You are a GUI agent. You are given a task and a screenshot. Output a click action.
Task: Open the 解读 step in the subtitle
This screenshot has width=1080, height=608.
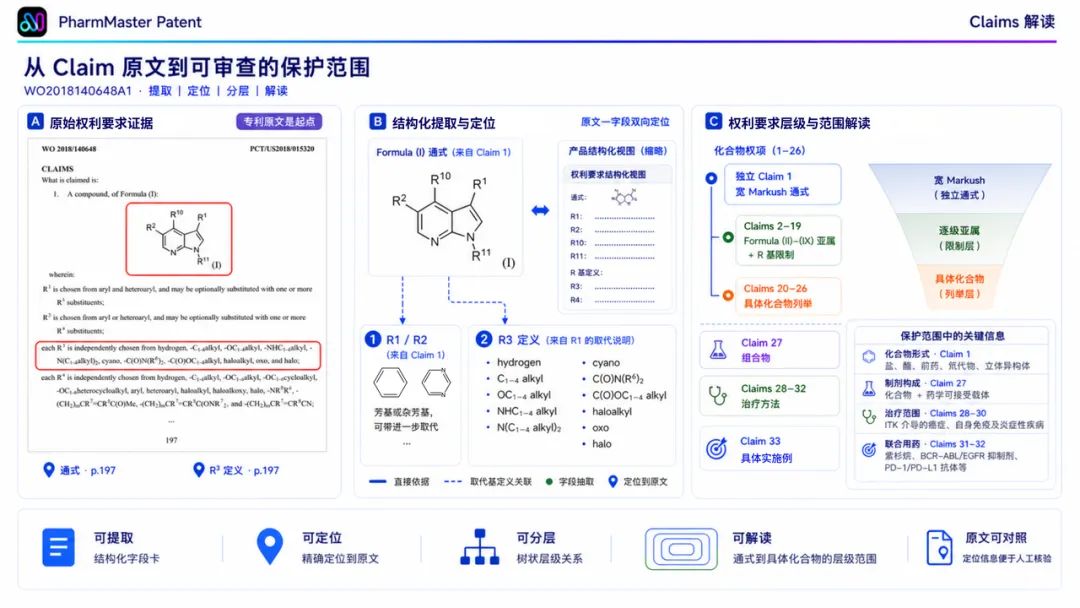[276, 91]
